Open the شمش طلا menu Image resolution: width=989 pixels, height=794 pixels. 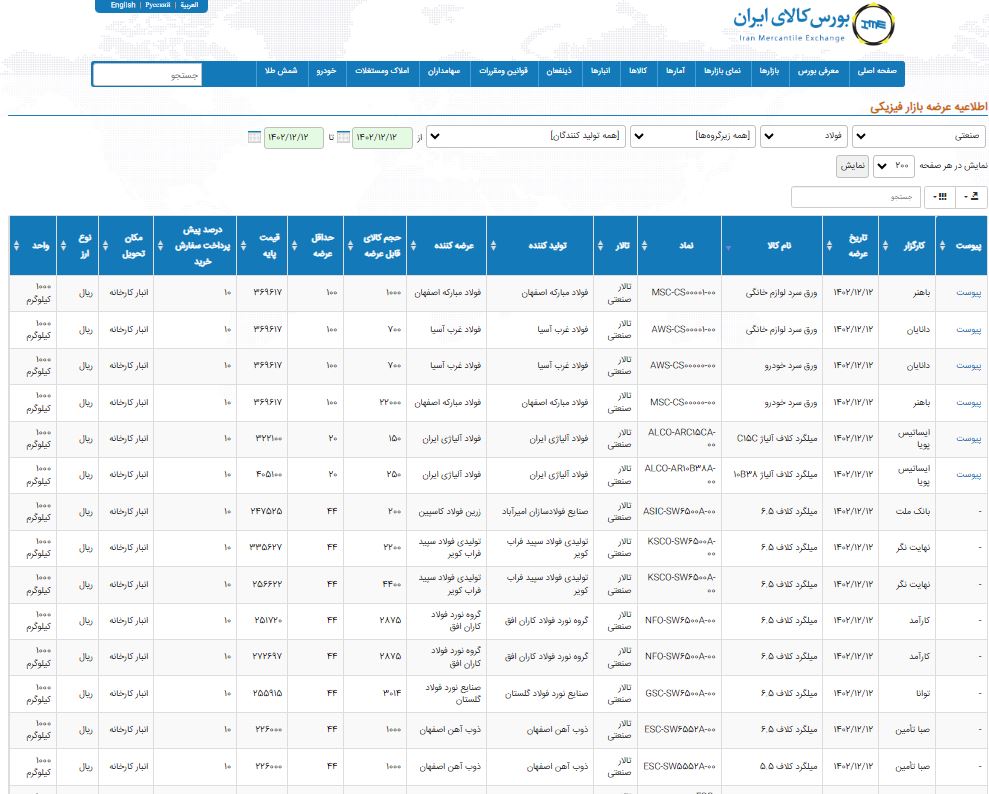click(x=281, y=71)
